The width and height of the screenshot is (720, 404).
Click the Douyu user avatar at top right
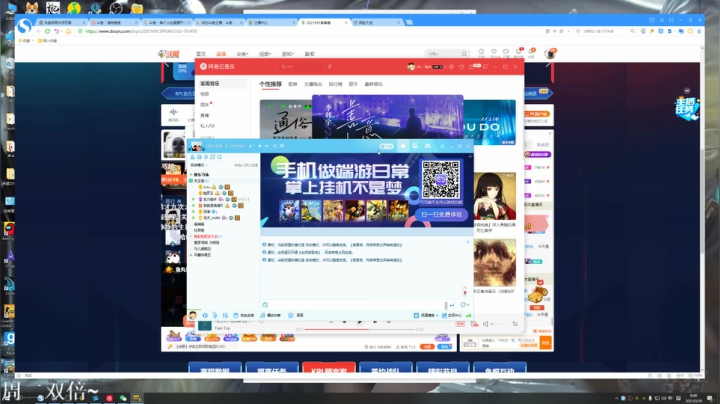click(x=550, y=54)
